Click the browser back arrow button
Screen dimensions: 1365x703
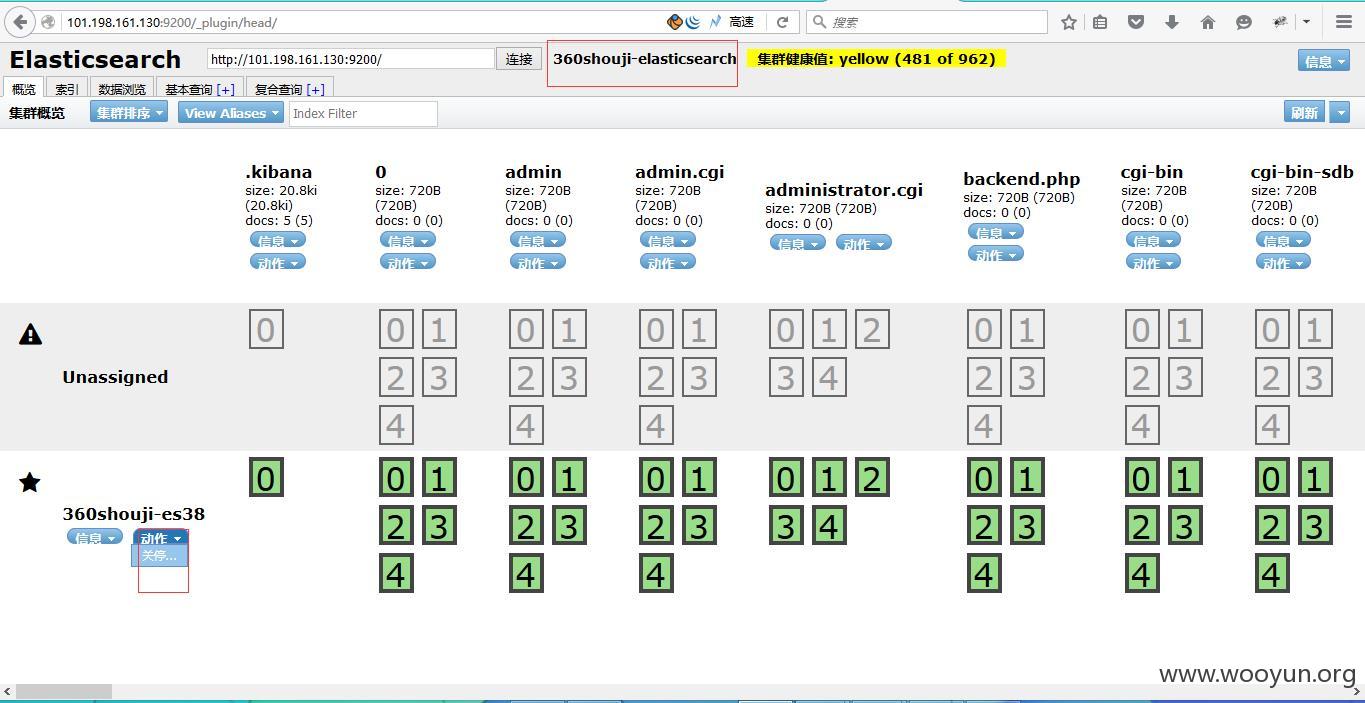coord(21,22)
